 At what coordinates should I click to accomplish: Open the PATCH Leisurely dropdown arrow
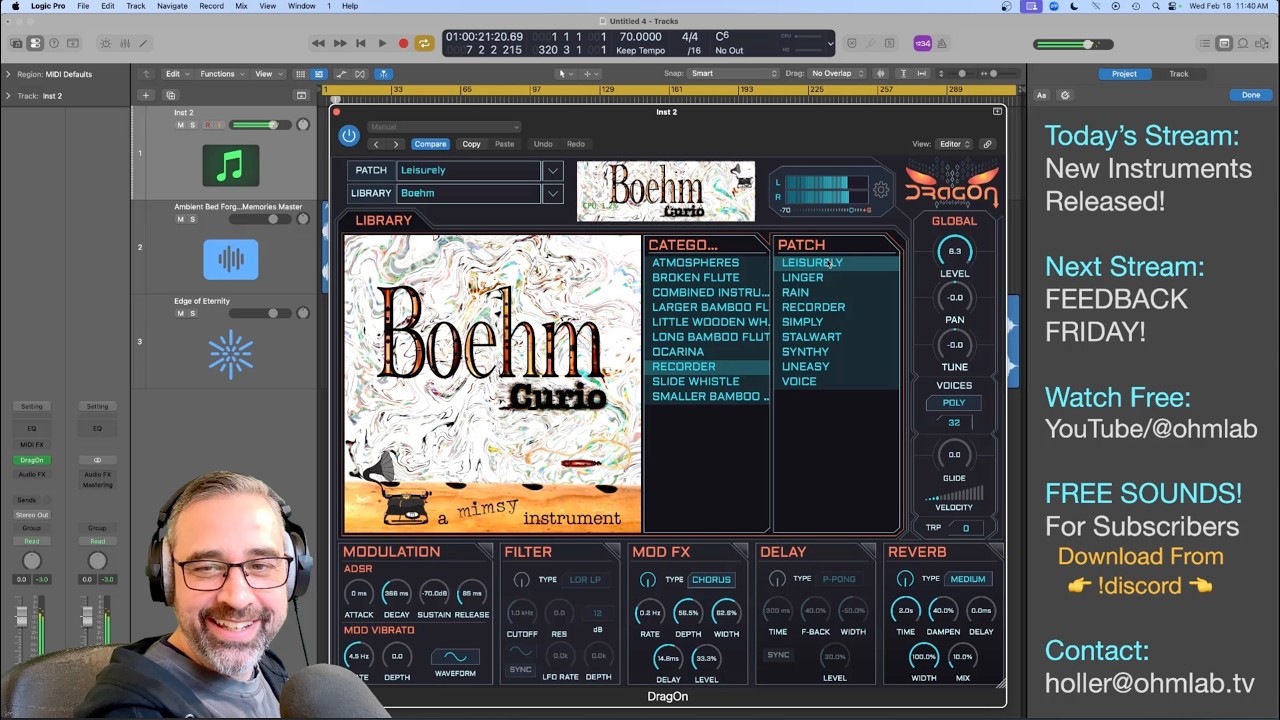[x=552, y=170]
